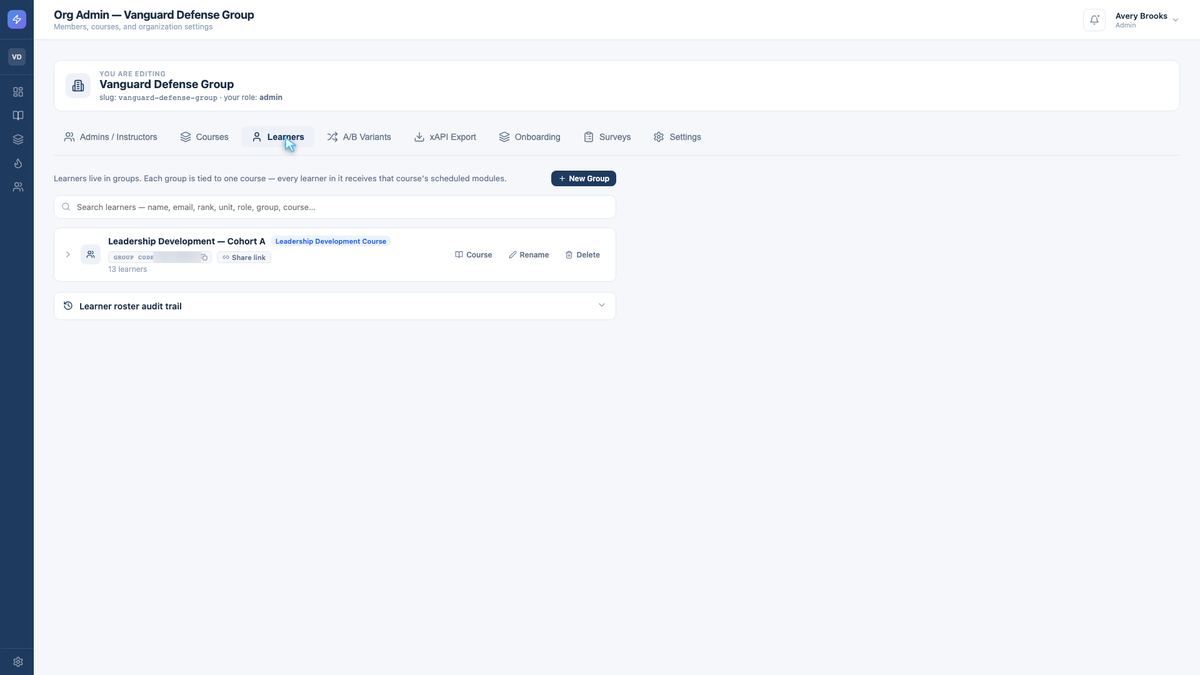Screen dimensions: 1200x675
Task: Click the group people icon for Cohort A
Action: point(90,255)
